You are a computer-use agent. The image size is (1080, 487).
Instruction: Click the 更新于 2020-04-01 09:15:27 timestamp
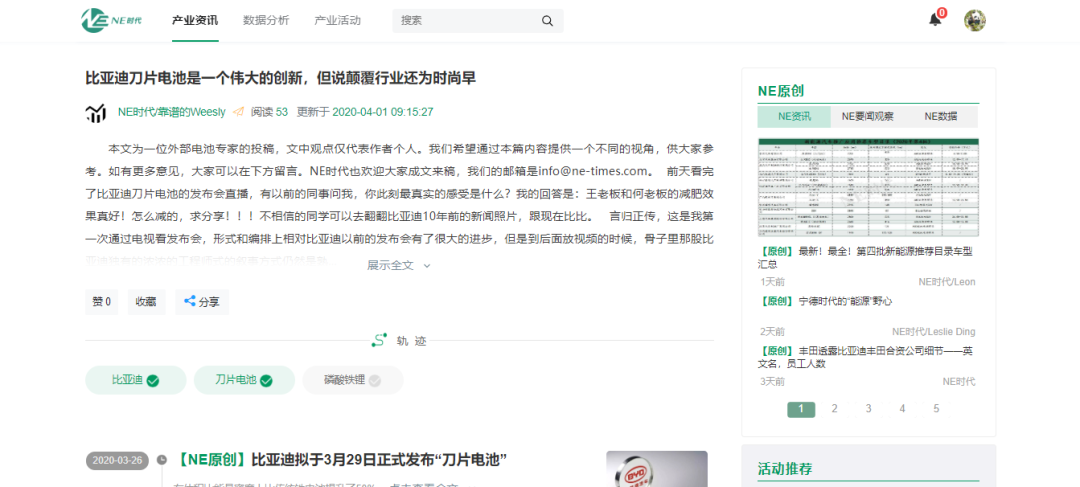365,112
